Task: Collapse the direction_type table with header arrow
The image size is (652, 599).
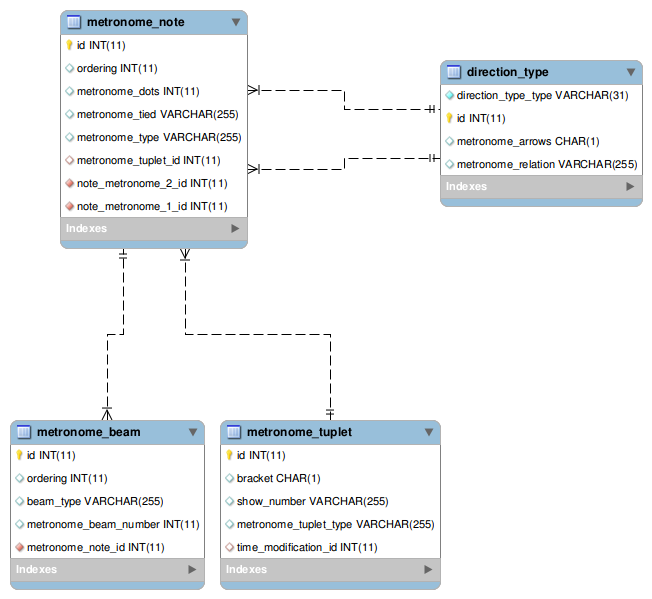Action: pos(631,72)
